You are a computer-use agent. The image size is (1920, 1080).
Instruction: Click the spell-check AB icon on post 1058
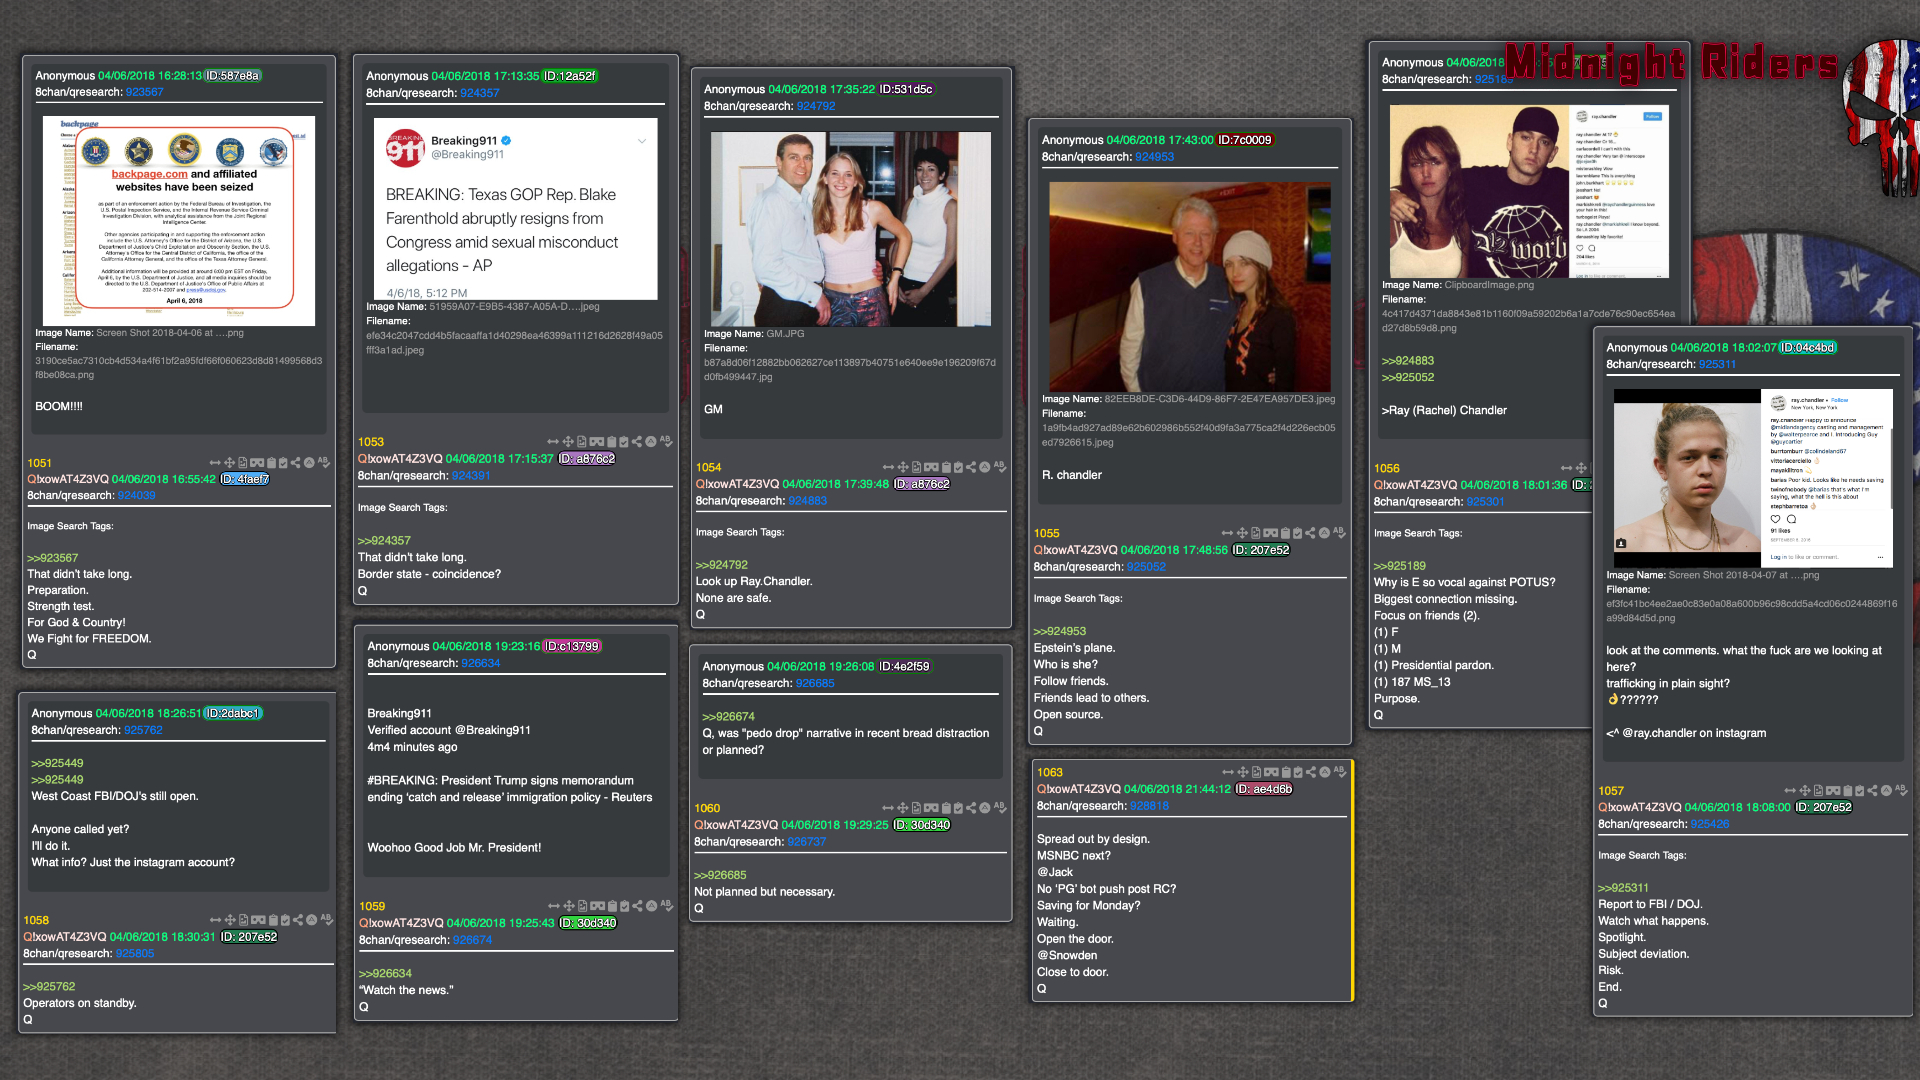pyautogui.click(x=326, y=920)
